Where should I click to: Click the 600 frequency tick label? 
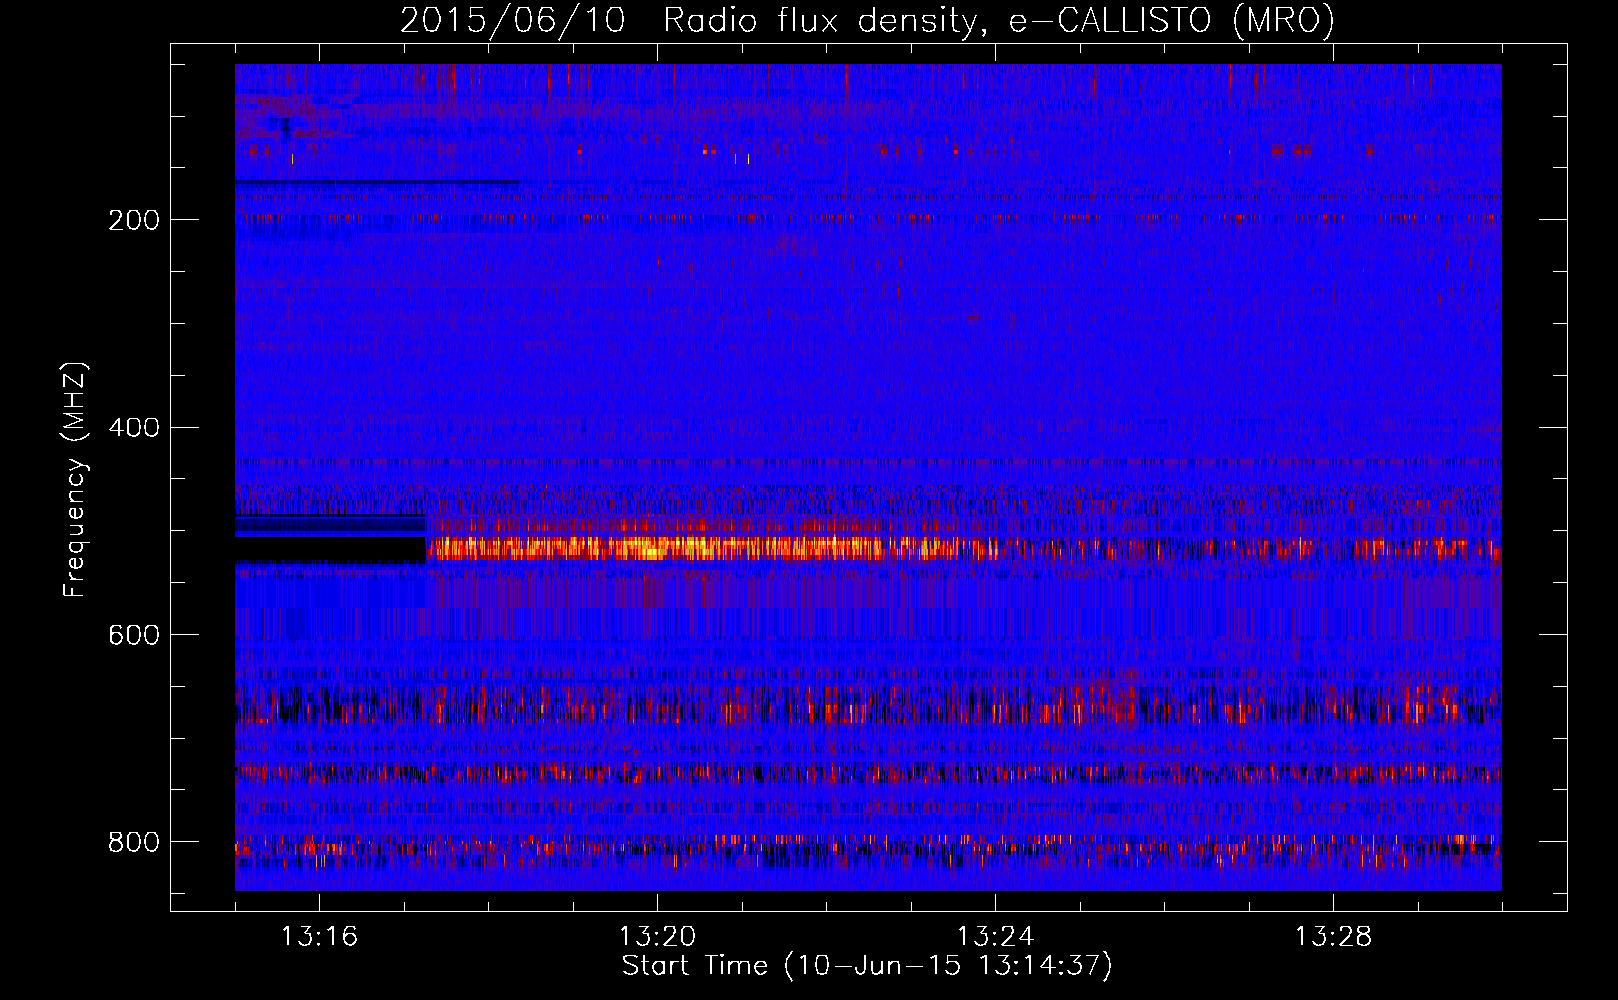134,635
